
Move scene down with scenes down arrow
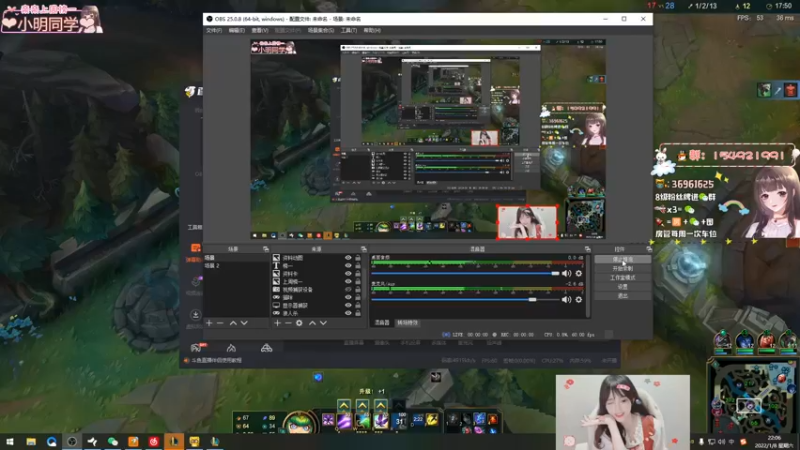(244, 323)
